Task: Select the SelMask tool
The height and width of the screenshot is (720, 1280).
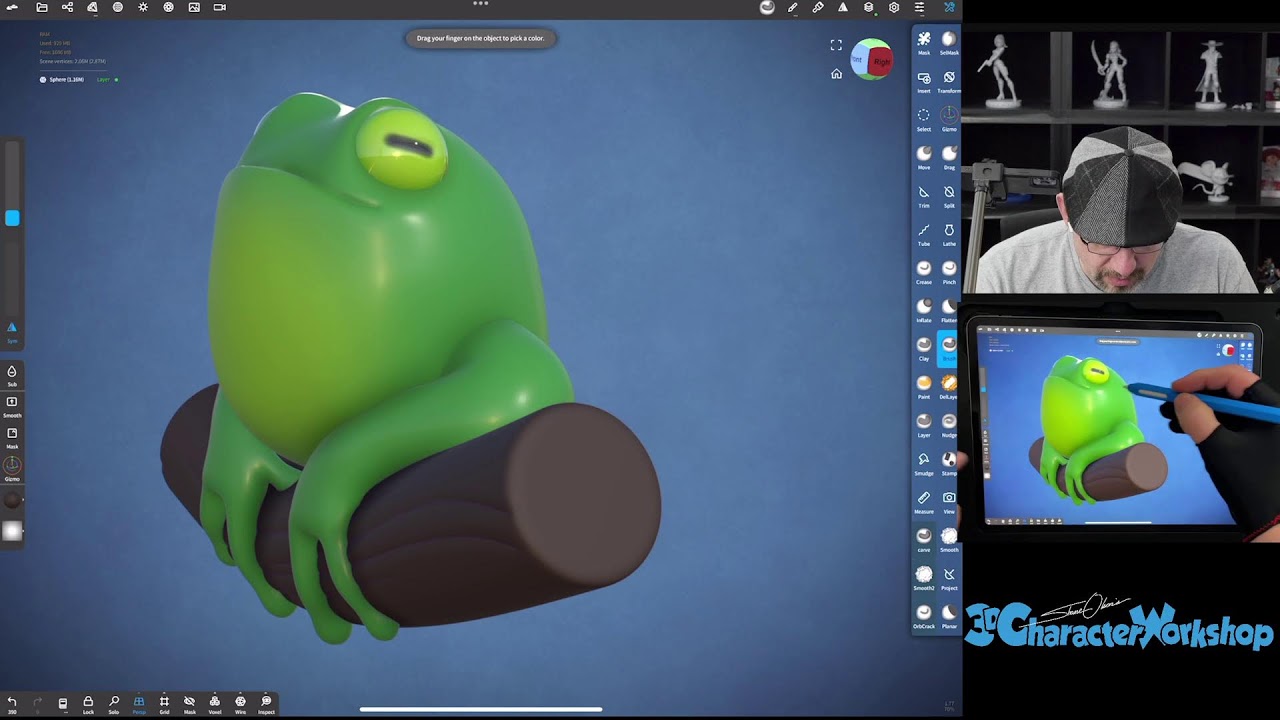Action: pyautogui.click(x=949, y=43)
